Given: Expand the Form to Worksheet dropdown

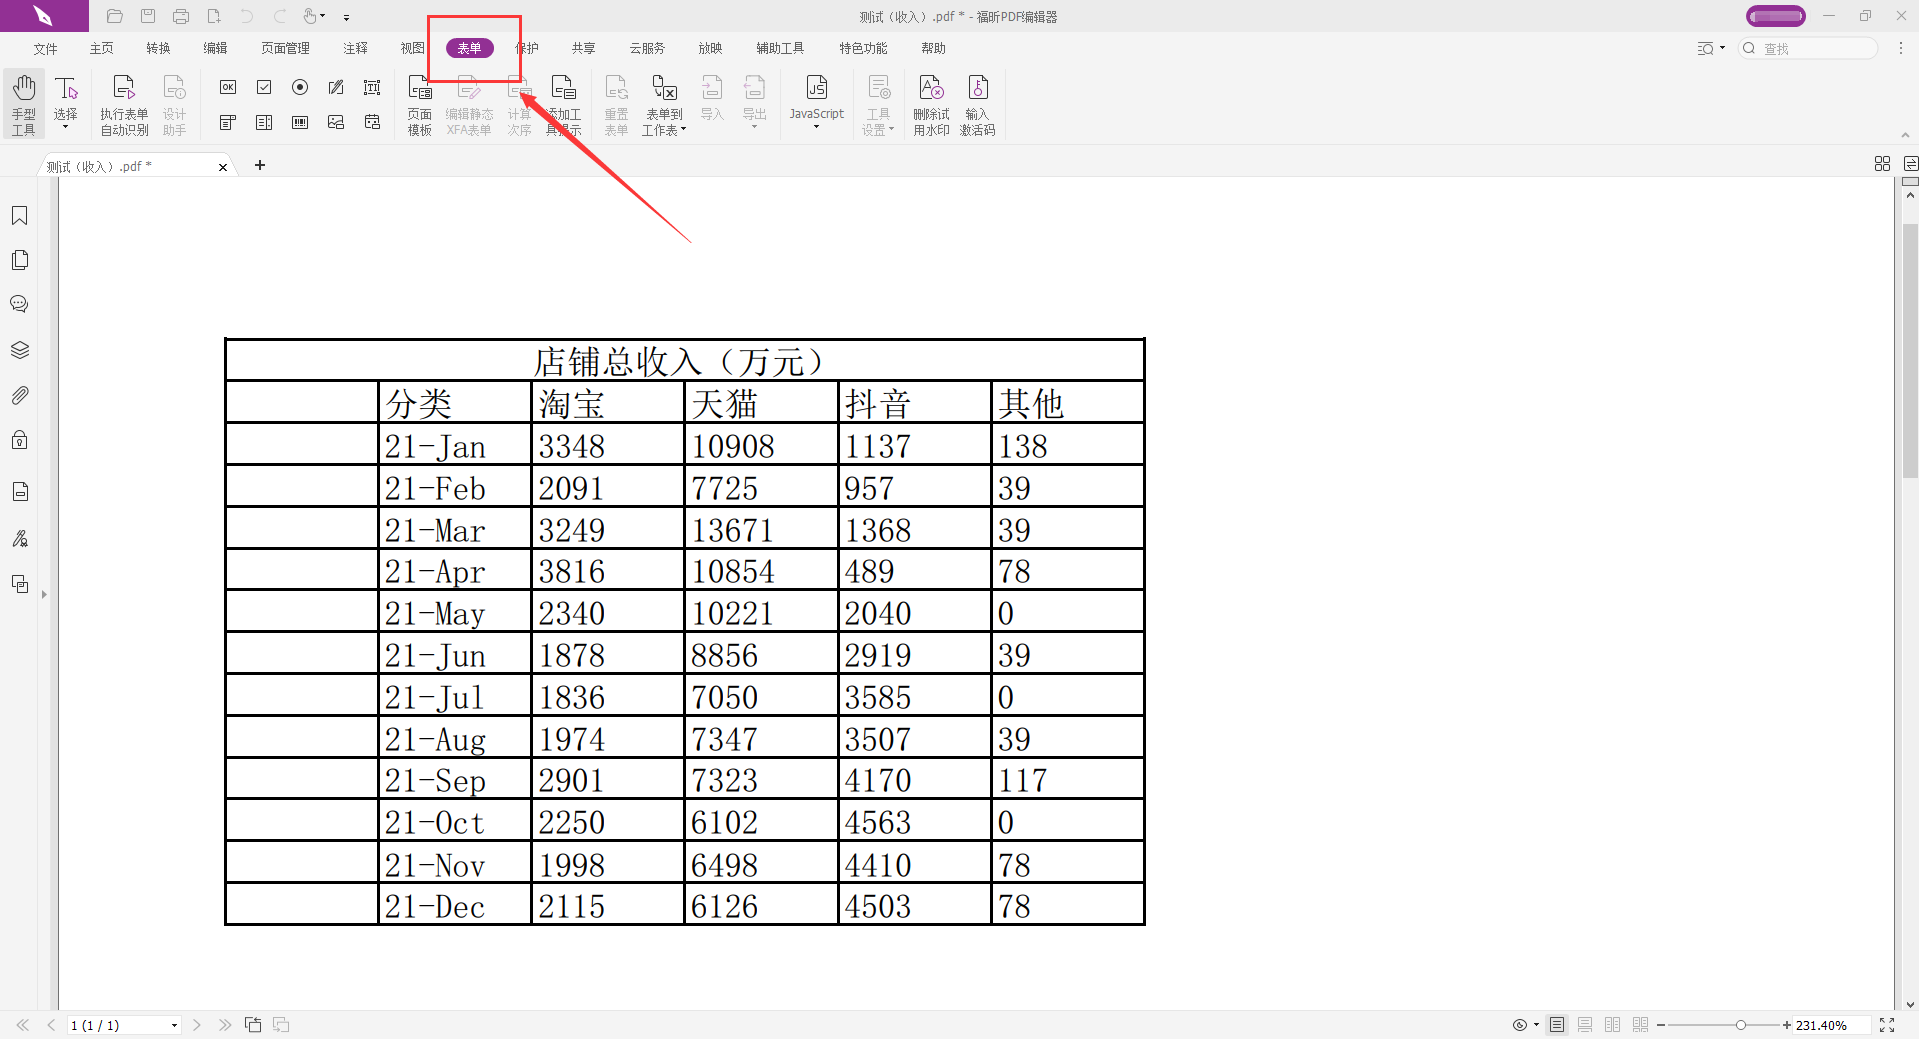Looking at the screenshot, I should pyautogui.click(x=684, y=130).
